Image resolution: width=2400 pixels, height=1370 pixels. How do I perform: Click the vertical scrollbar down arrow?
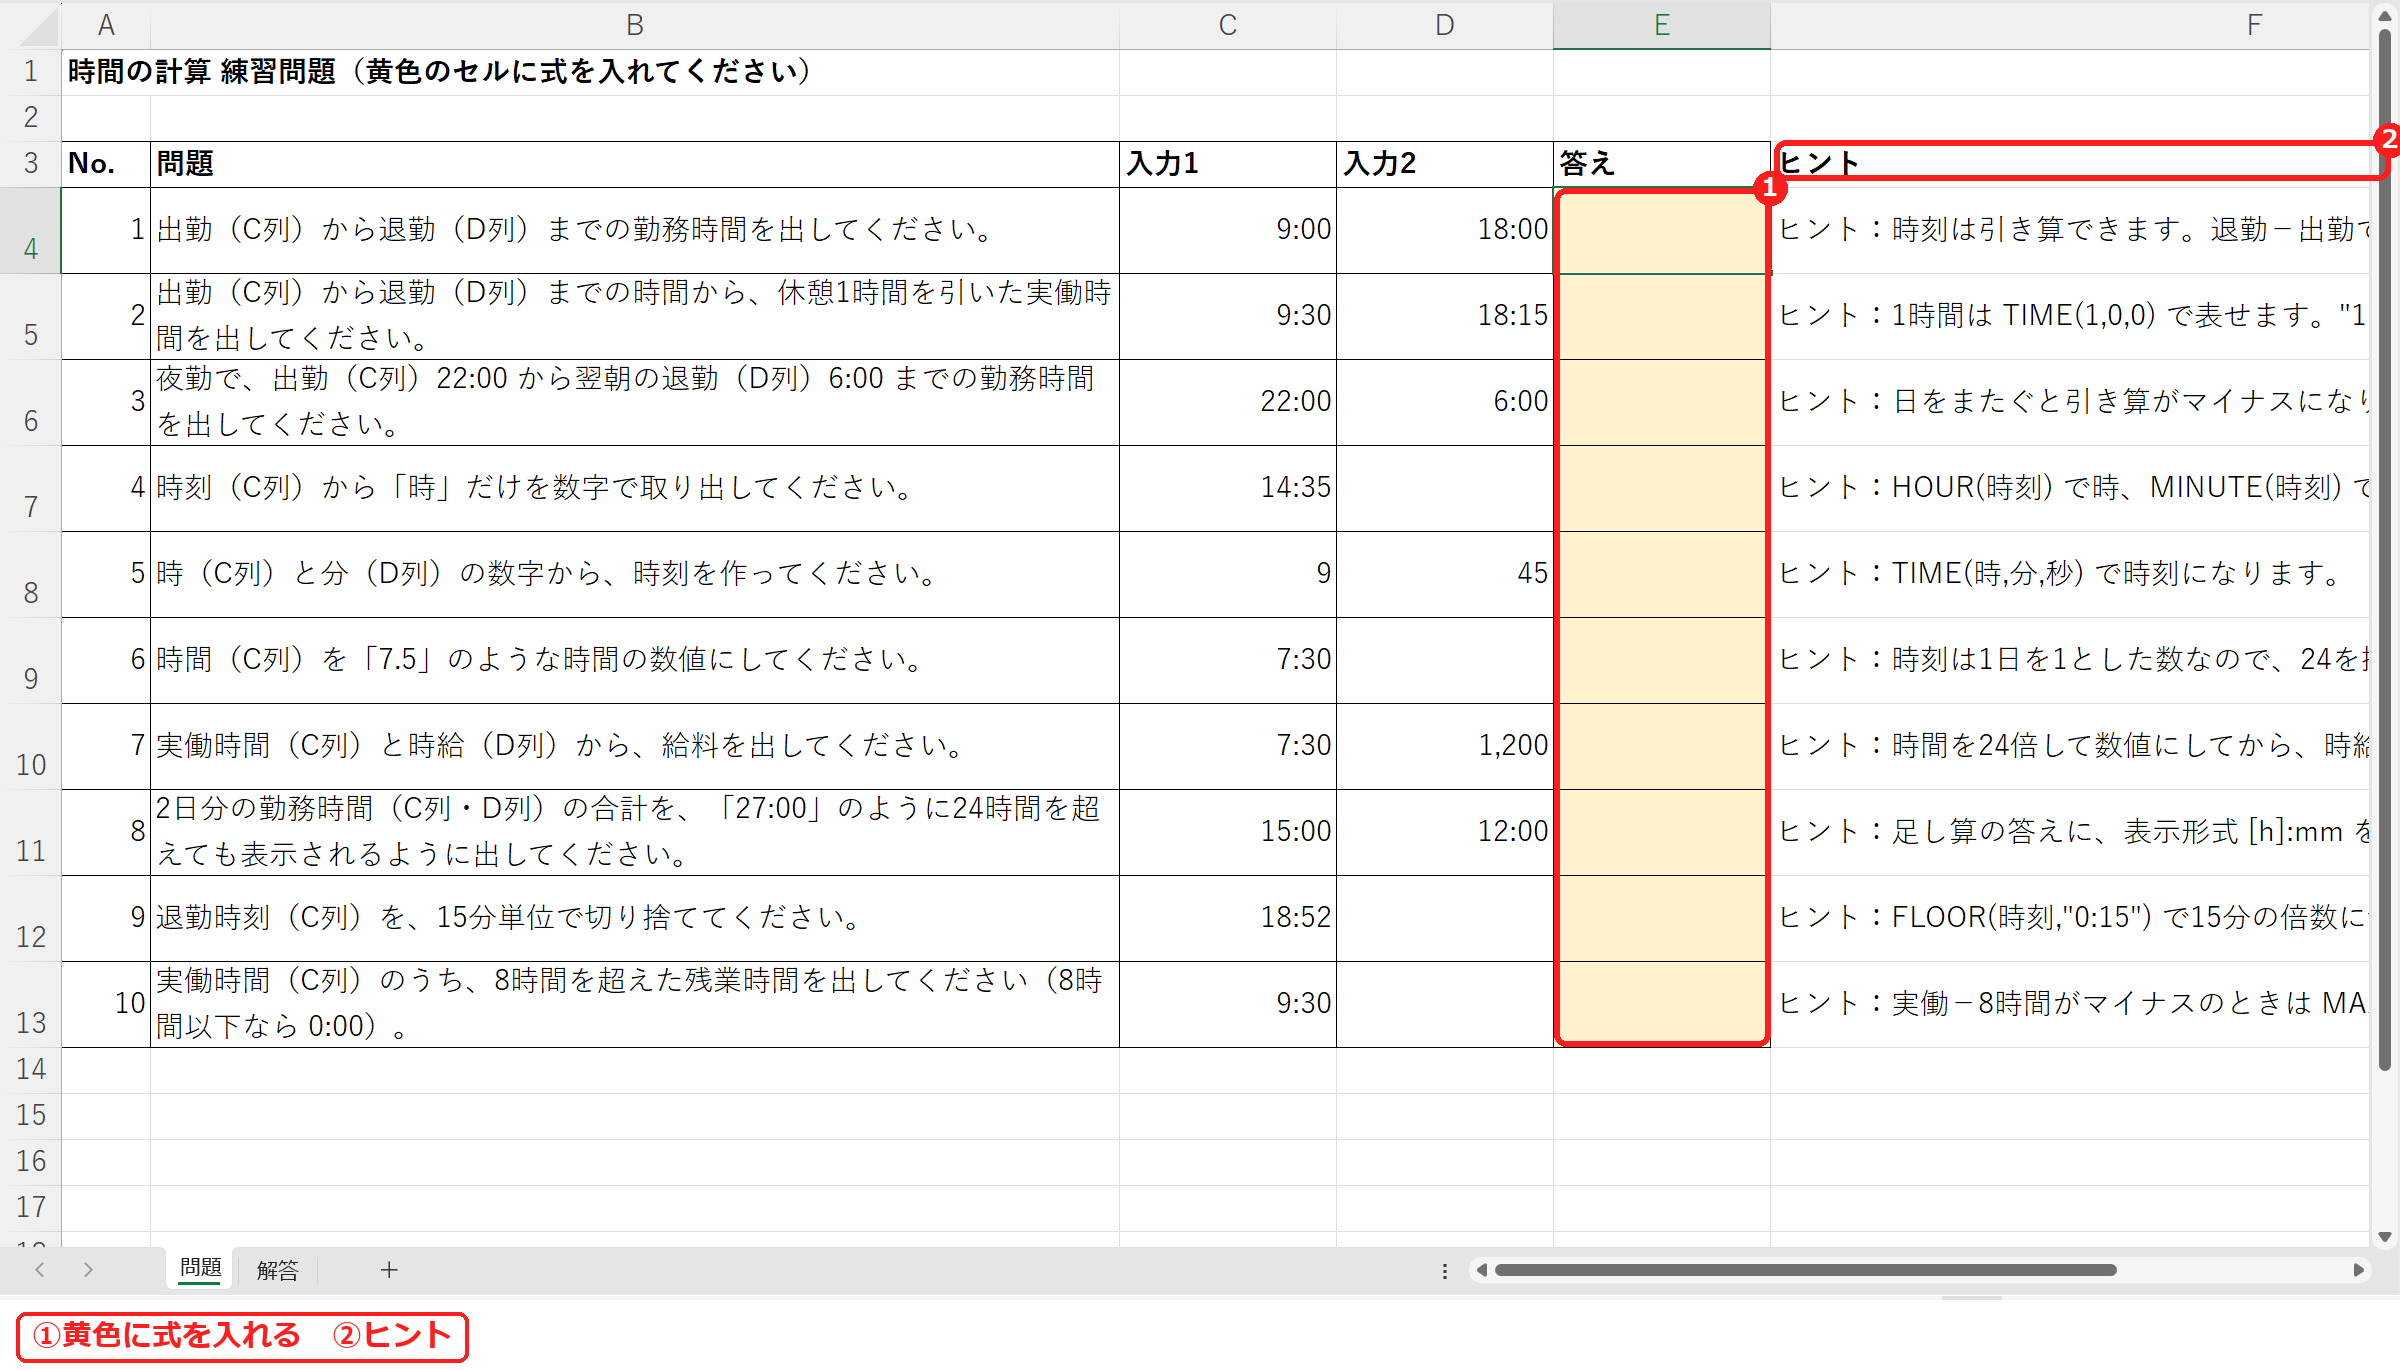click(x=2385, y=1237)
